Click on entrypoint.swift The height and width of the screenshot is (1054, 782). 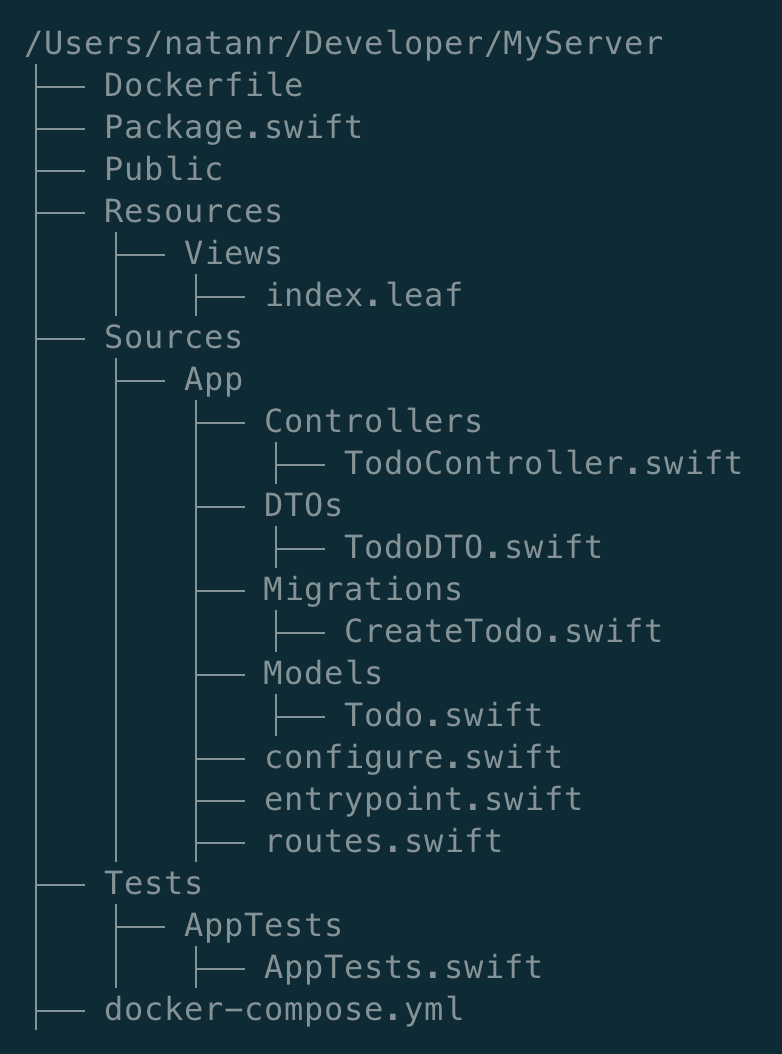click(x=423, y=800)
